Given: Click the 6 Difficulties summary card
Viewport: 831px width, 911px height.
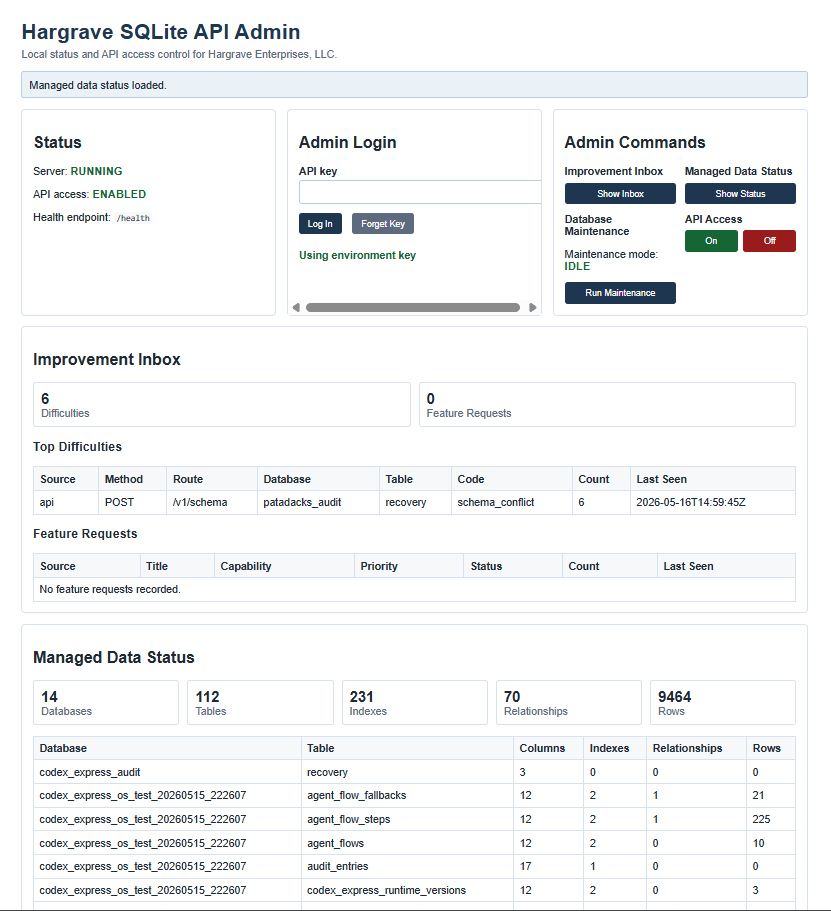Looking at the screenshot, I should [x=222, y=404].
